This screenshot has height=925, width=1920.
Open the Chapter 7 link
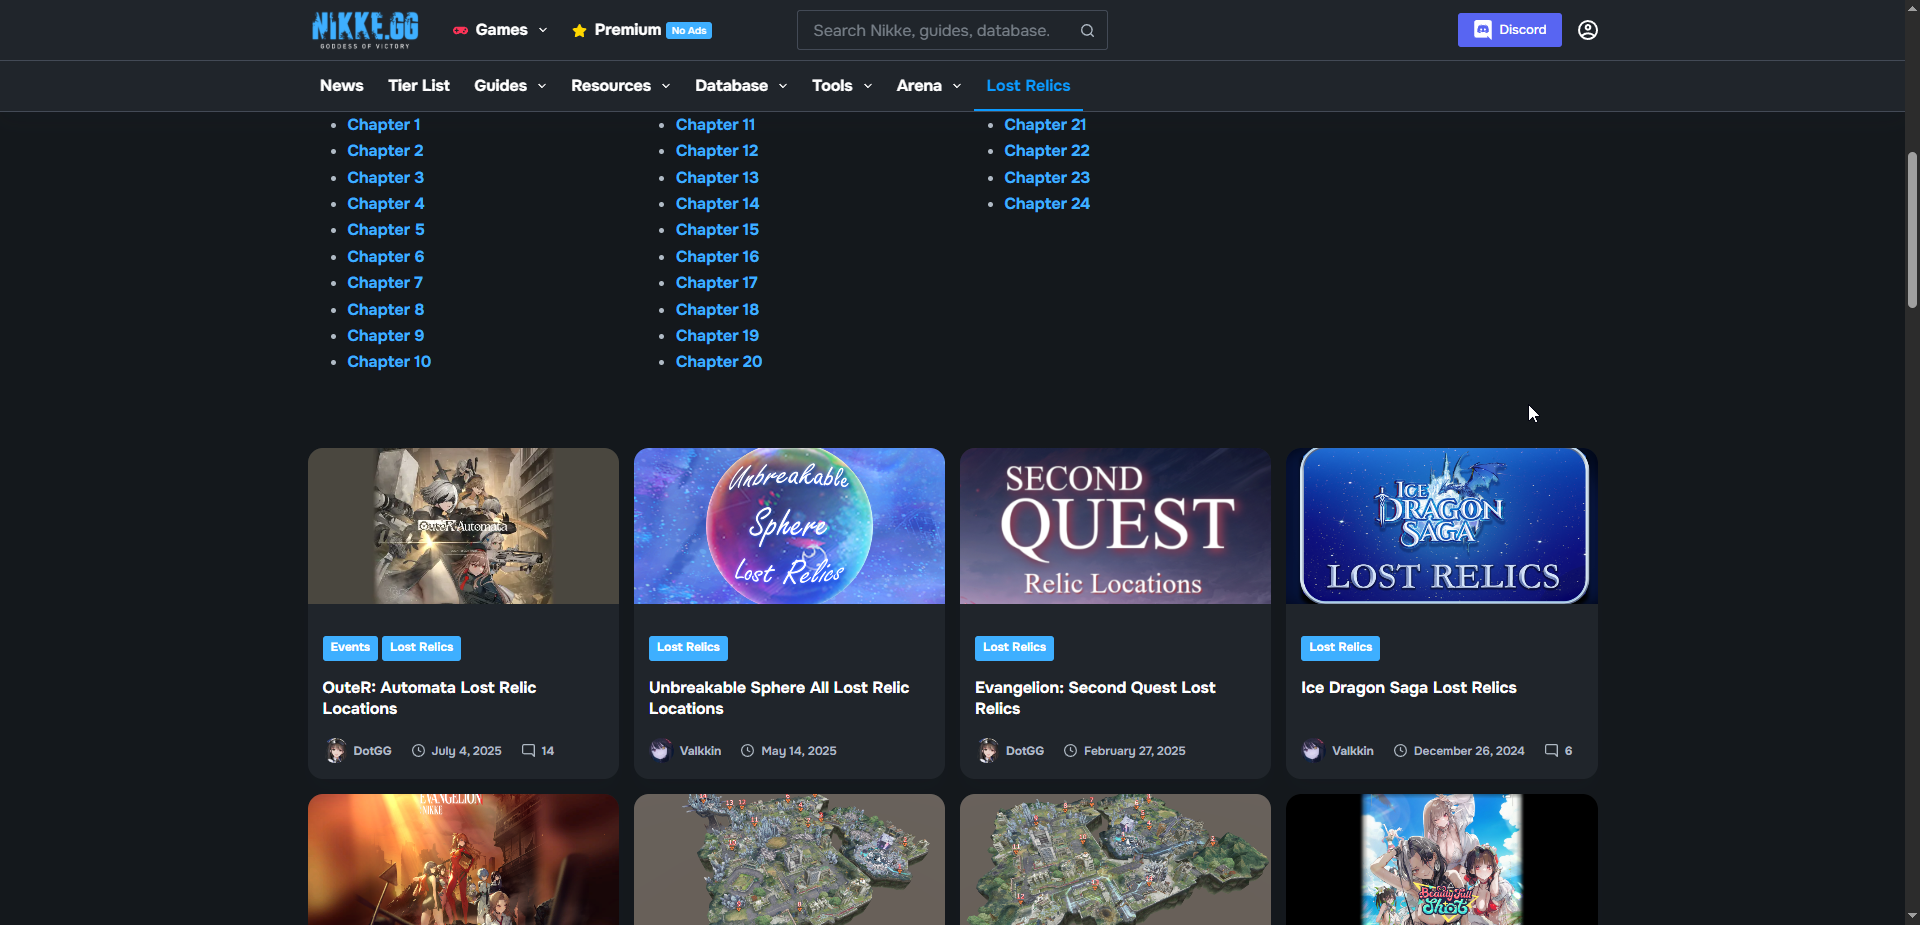click(x=385, y=283)
